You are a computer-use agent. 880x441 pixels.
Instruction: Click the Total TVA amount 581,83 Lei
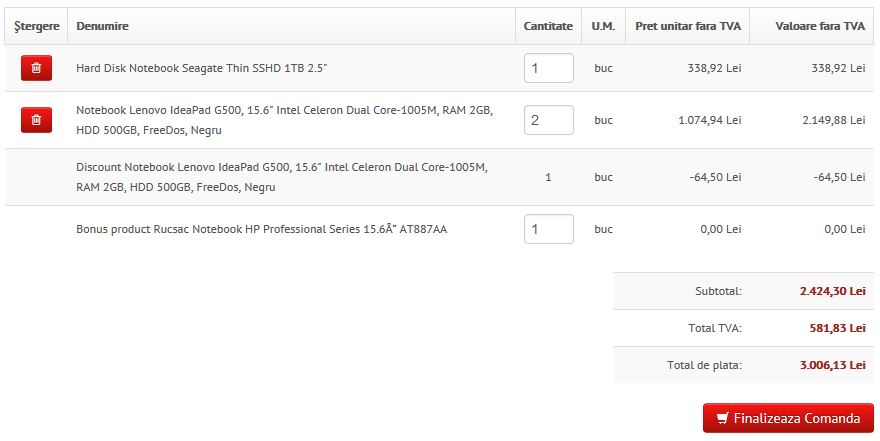tap(837, 328)
